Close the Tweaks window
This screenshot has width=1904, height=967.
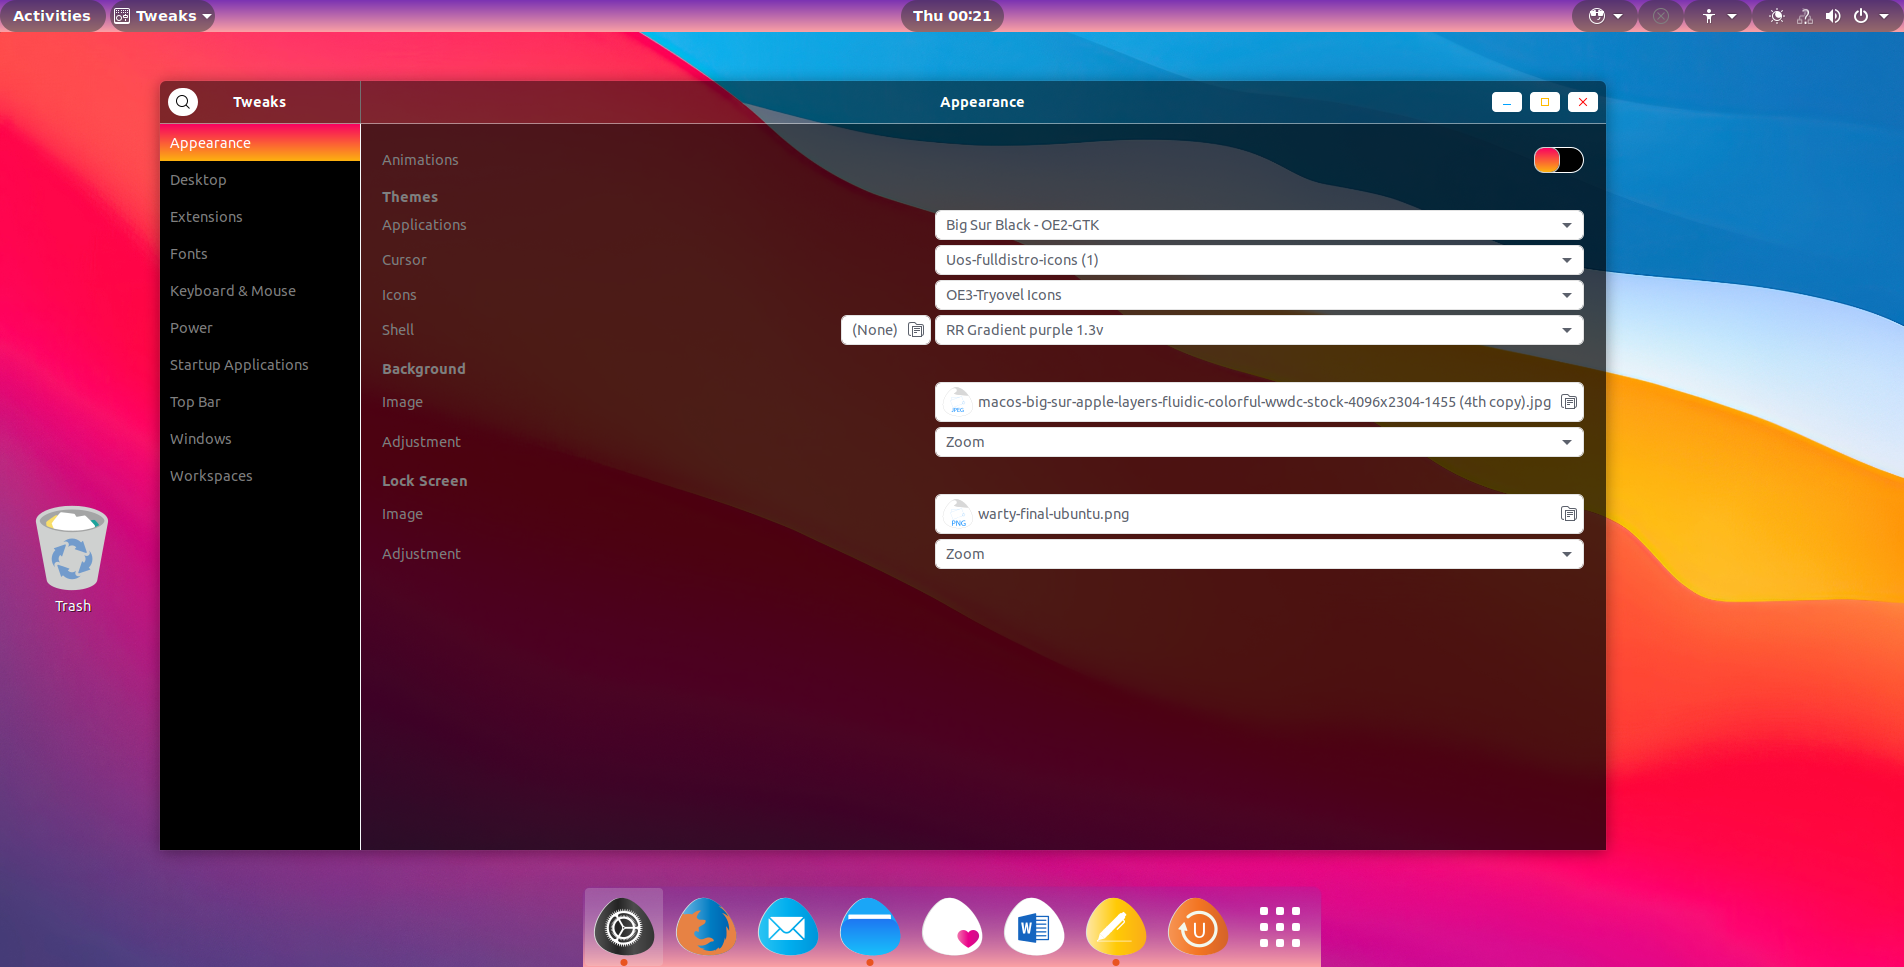(1583, 102)
